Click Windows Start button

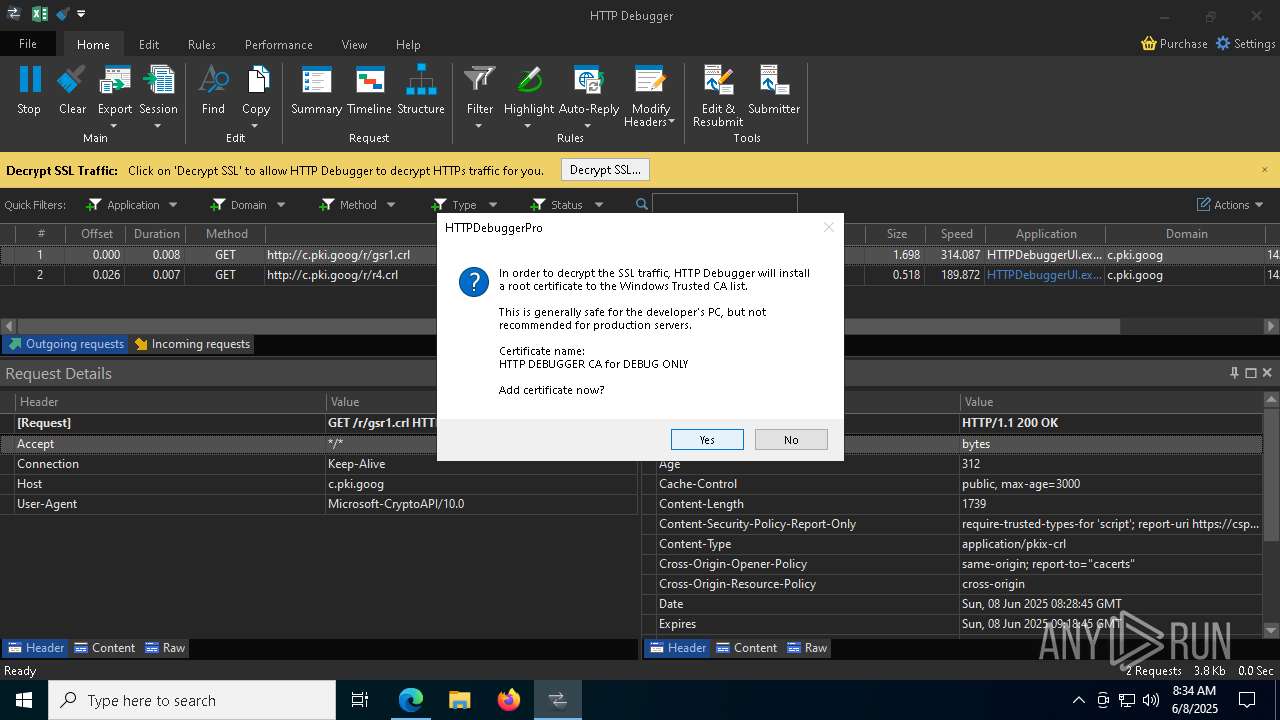click(x=23, y=700)
